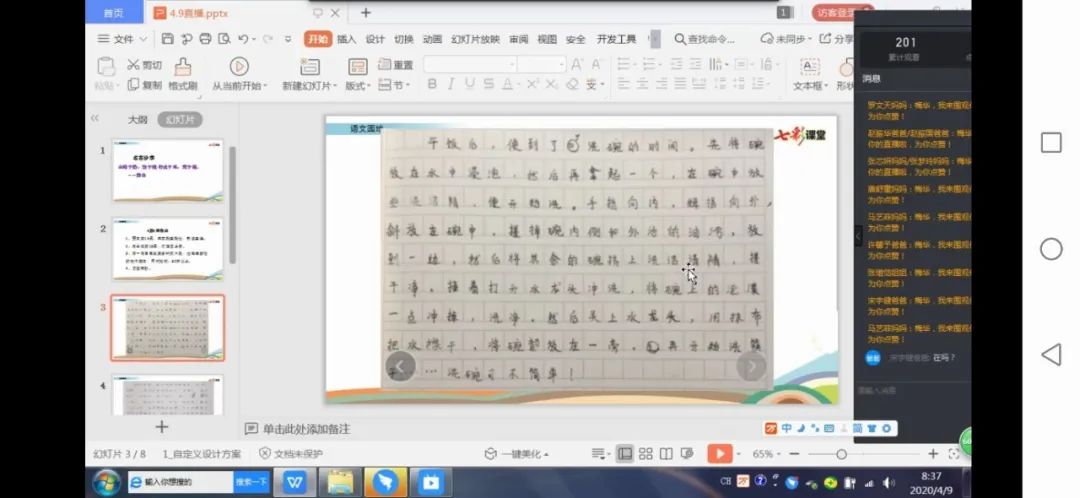Screen dimensions: 1080x498
Task: Switch to 幻灯片 slides panel view
Action: [x=180, y=119]
